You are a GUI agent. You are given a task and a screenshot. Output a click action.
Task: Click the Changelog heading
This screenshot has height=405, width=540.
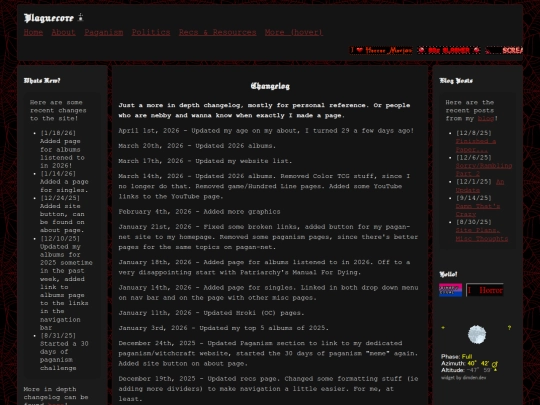(270, 86)
